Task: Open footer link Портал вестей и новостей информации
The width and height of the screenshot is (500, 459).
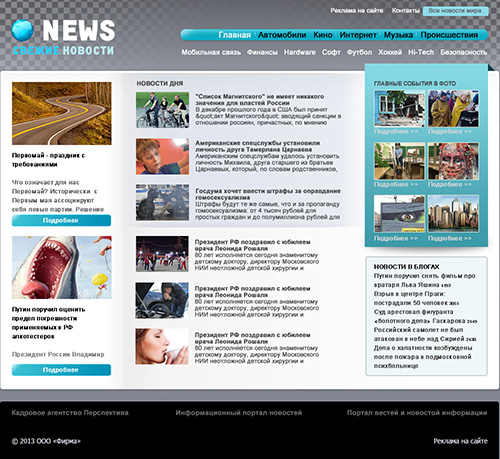Action: (x=417, y=413)
